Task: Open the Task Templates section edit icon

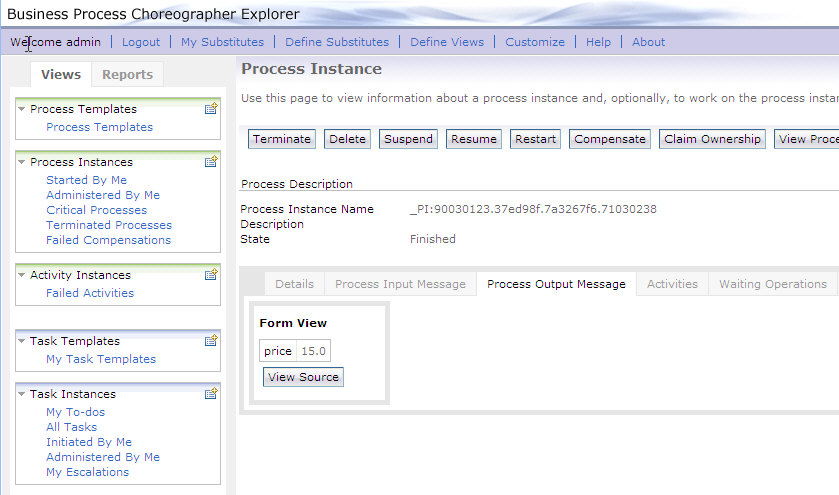Action: pyautogui.click(x=211, y=340)
